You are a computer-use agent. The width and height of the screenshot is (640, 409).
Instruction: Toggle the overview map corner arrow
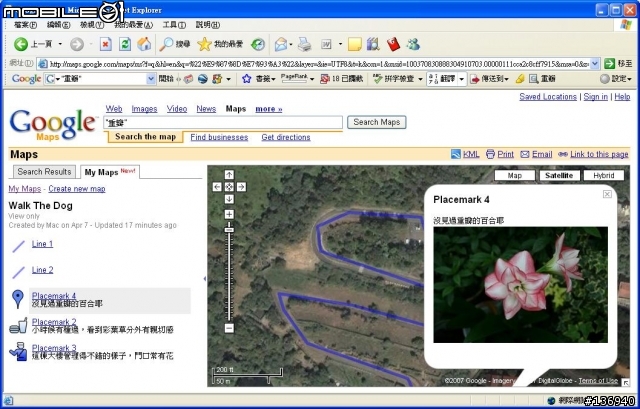point(625,382)
